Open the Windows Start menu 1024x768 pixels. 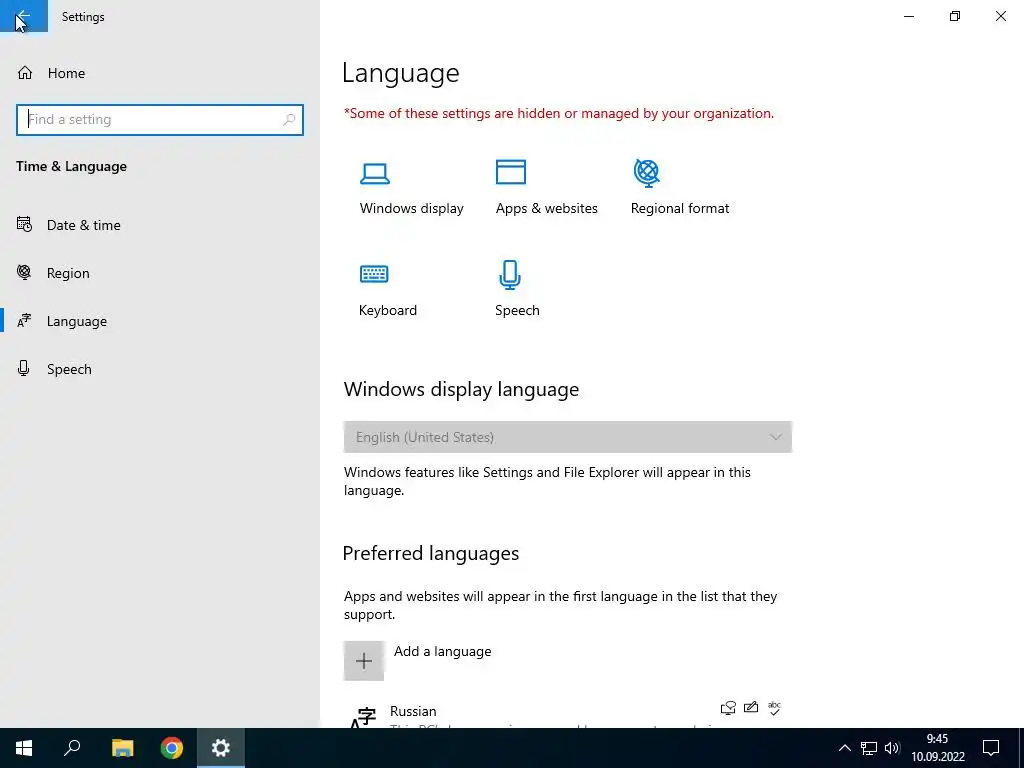(24, 748)
